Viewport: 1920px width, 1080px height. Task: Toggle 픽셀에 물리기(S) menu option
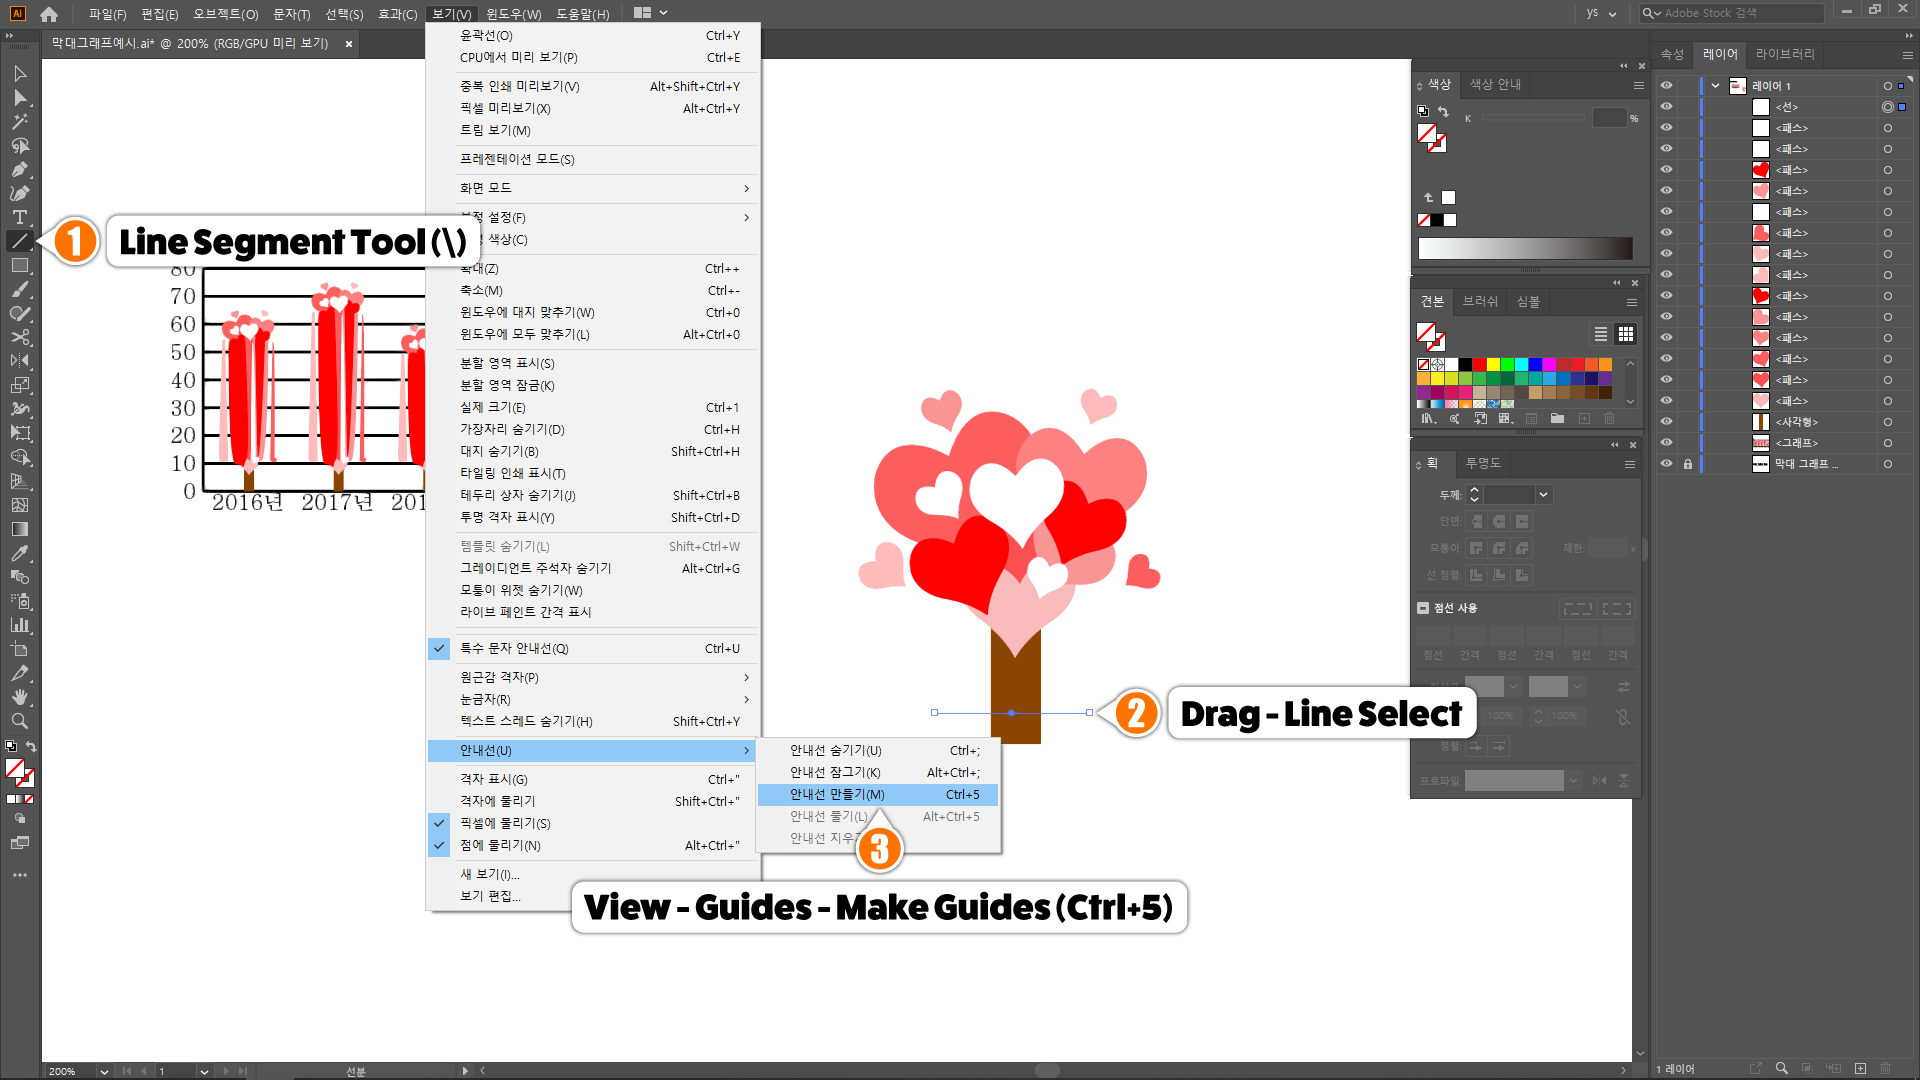[x=592, y=823]
